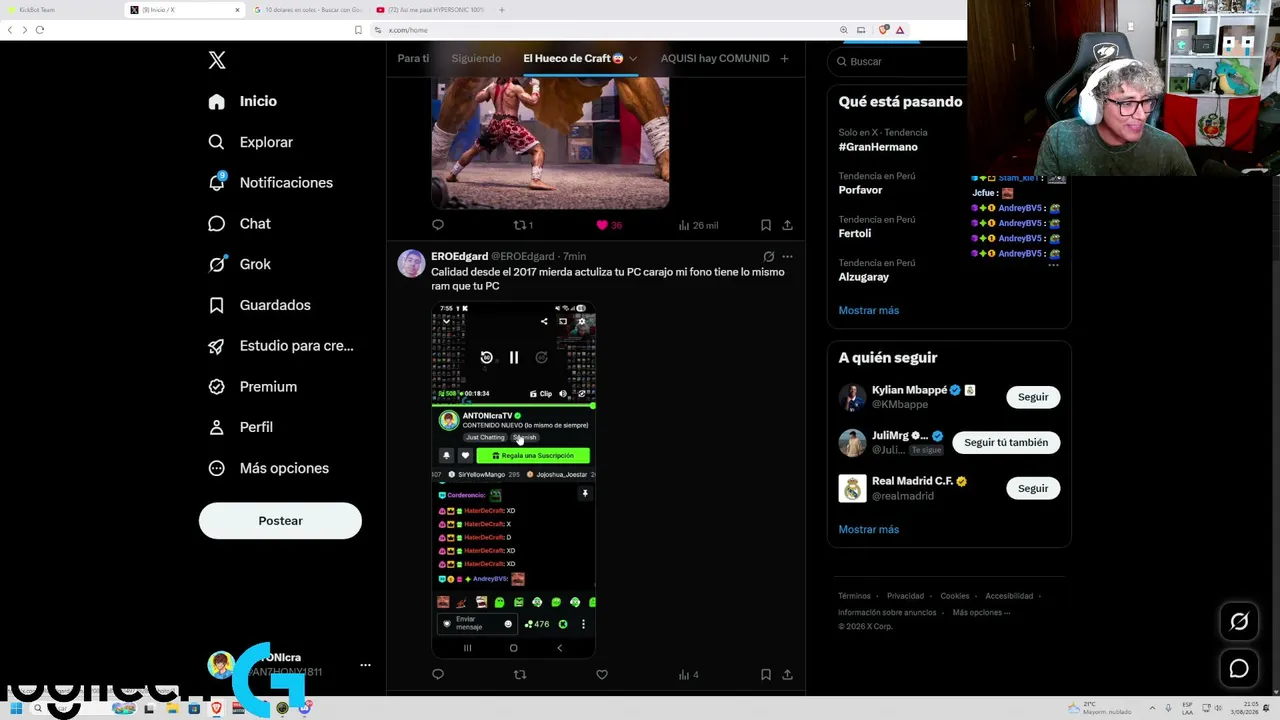This screenshot has height=720, width=1280.
Task: Like EROEdgard's post
Action: tap(602, 675)
